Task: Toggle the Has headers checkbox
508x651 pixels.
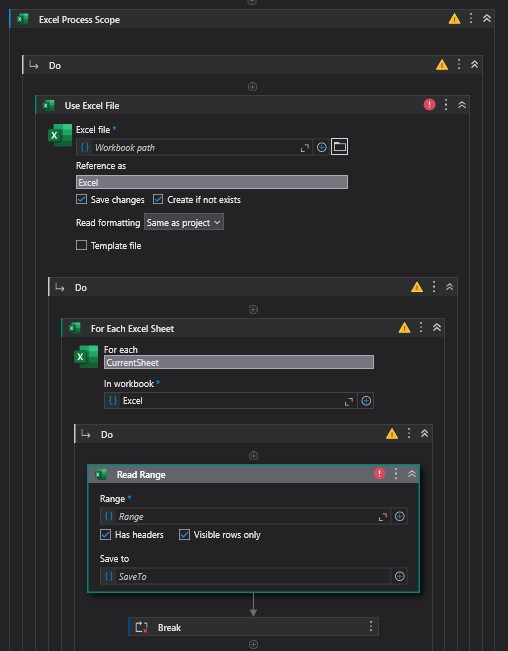Action: click(105, 534)
